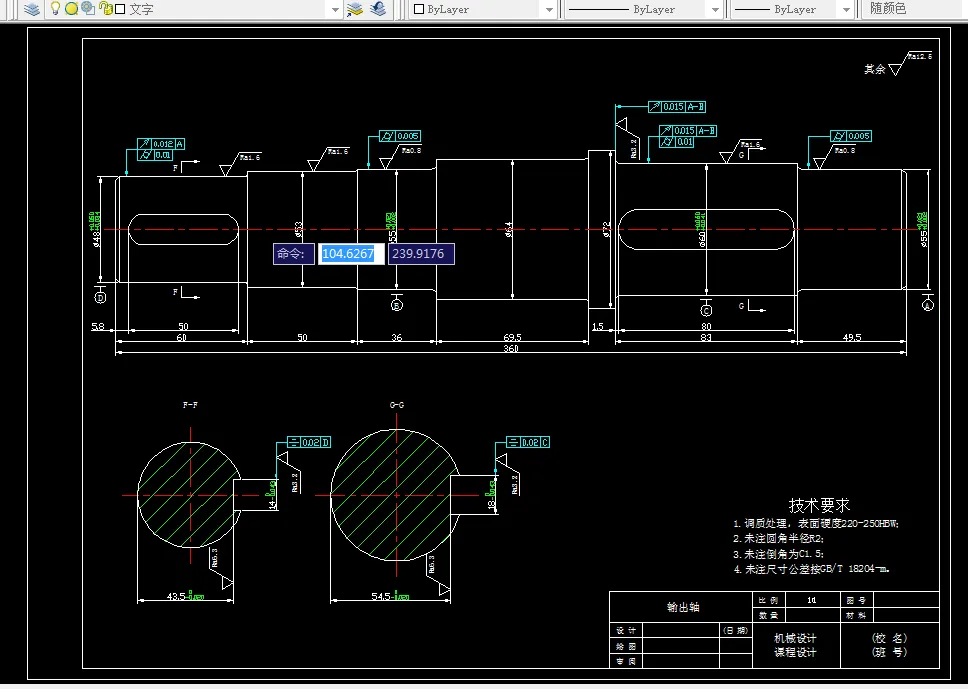Click the 文字 layer color square
This screenshot has height=689, width=968.
120,9
